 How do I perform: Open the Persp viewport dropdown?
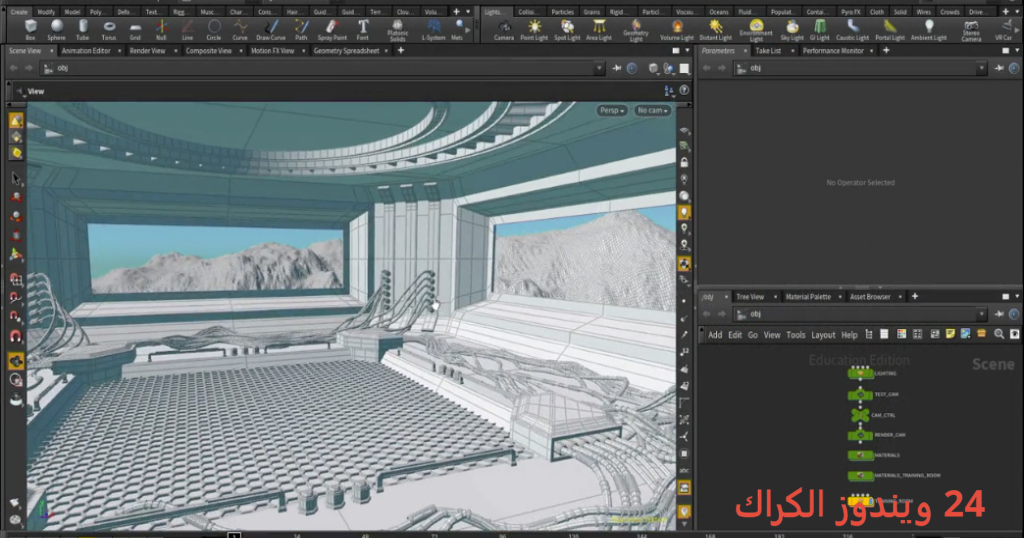click(612, 110)
